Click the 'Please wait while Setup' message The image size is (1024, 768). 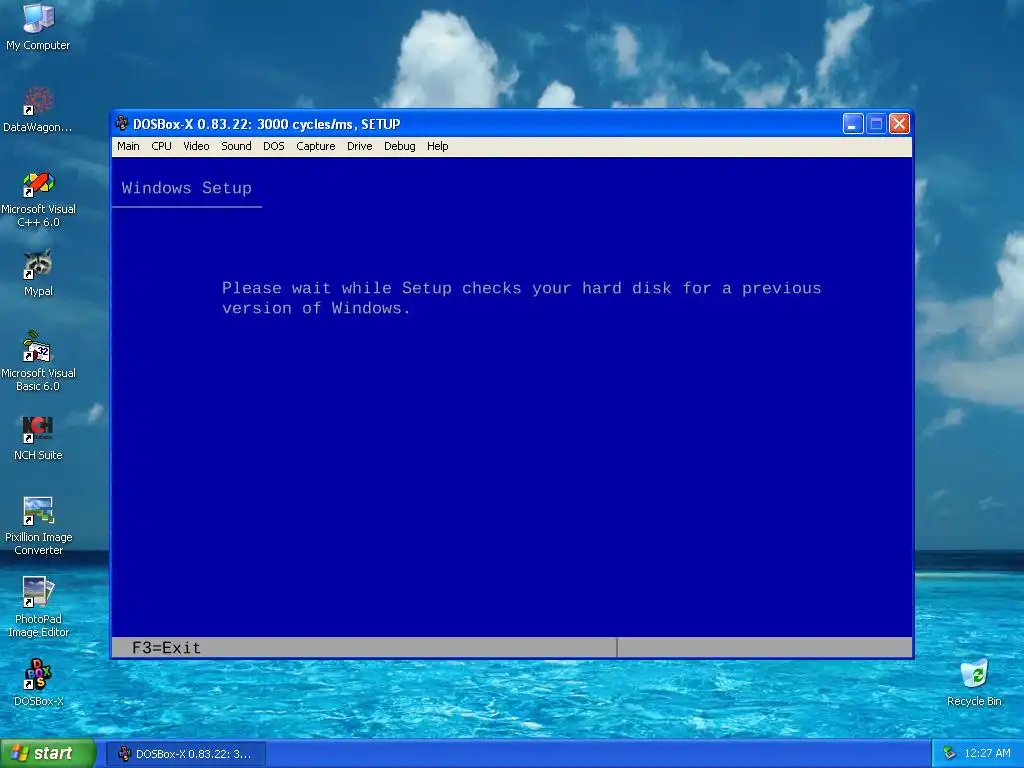521,298
